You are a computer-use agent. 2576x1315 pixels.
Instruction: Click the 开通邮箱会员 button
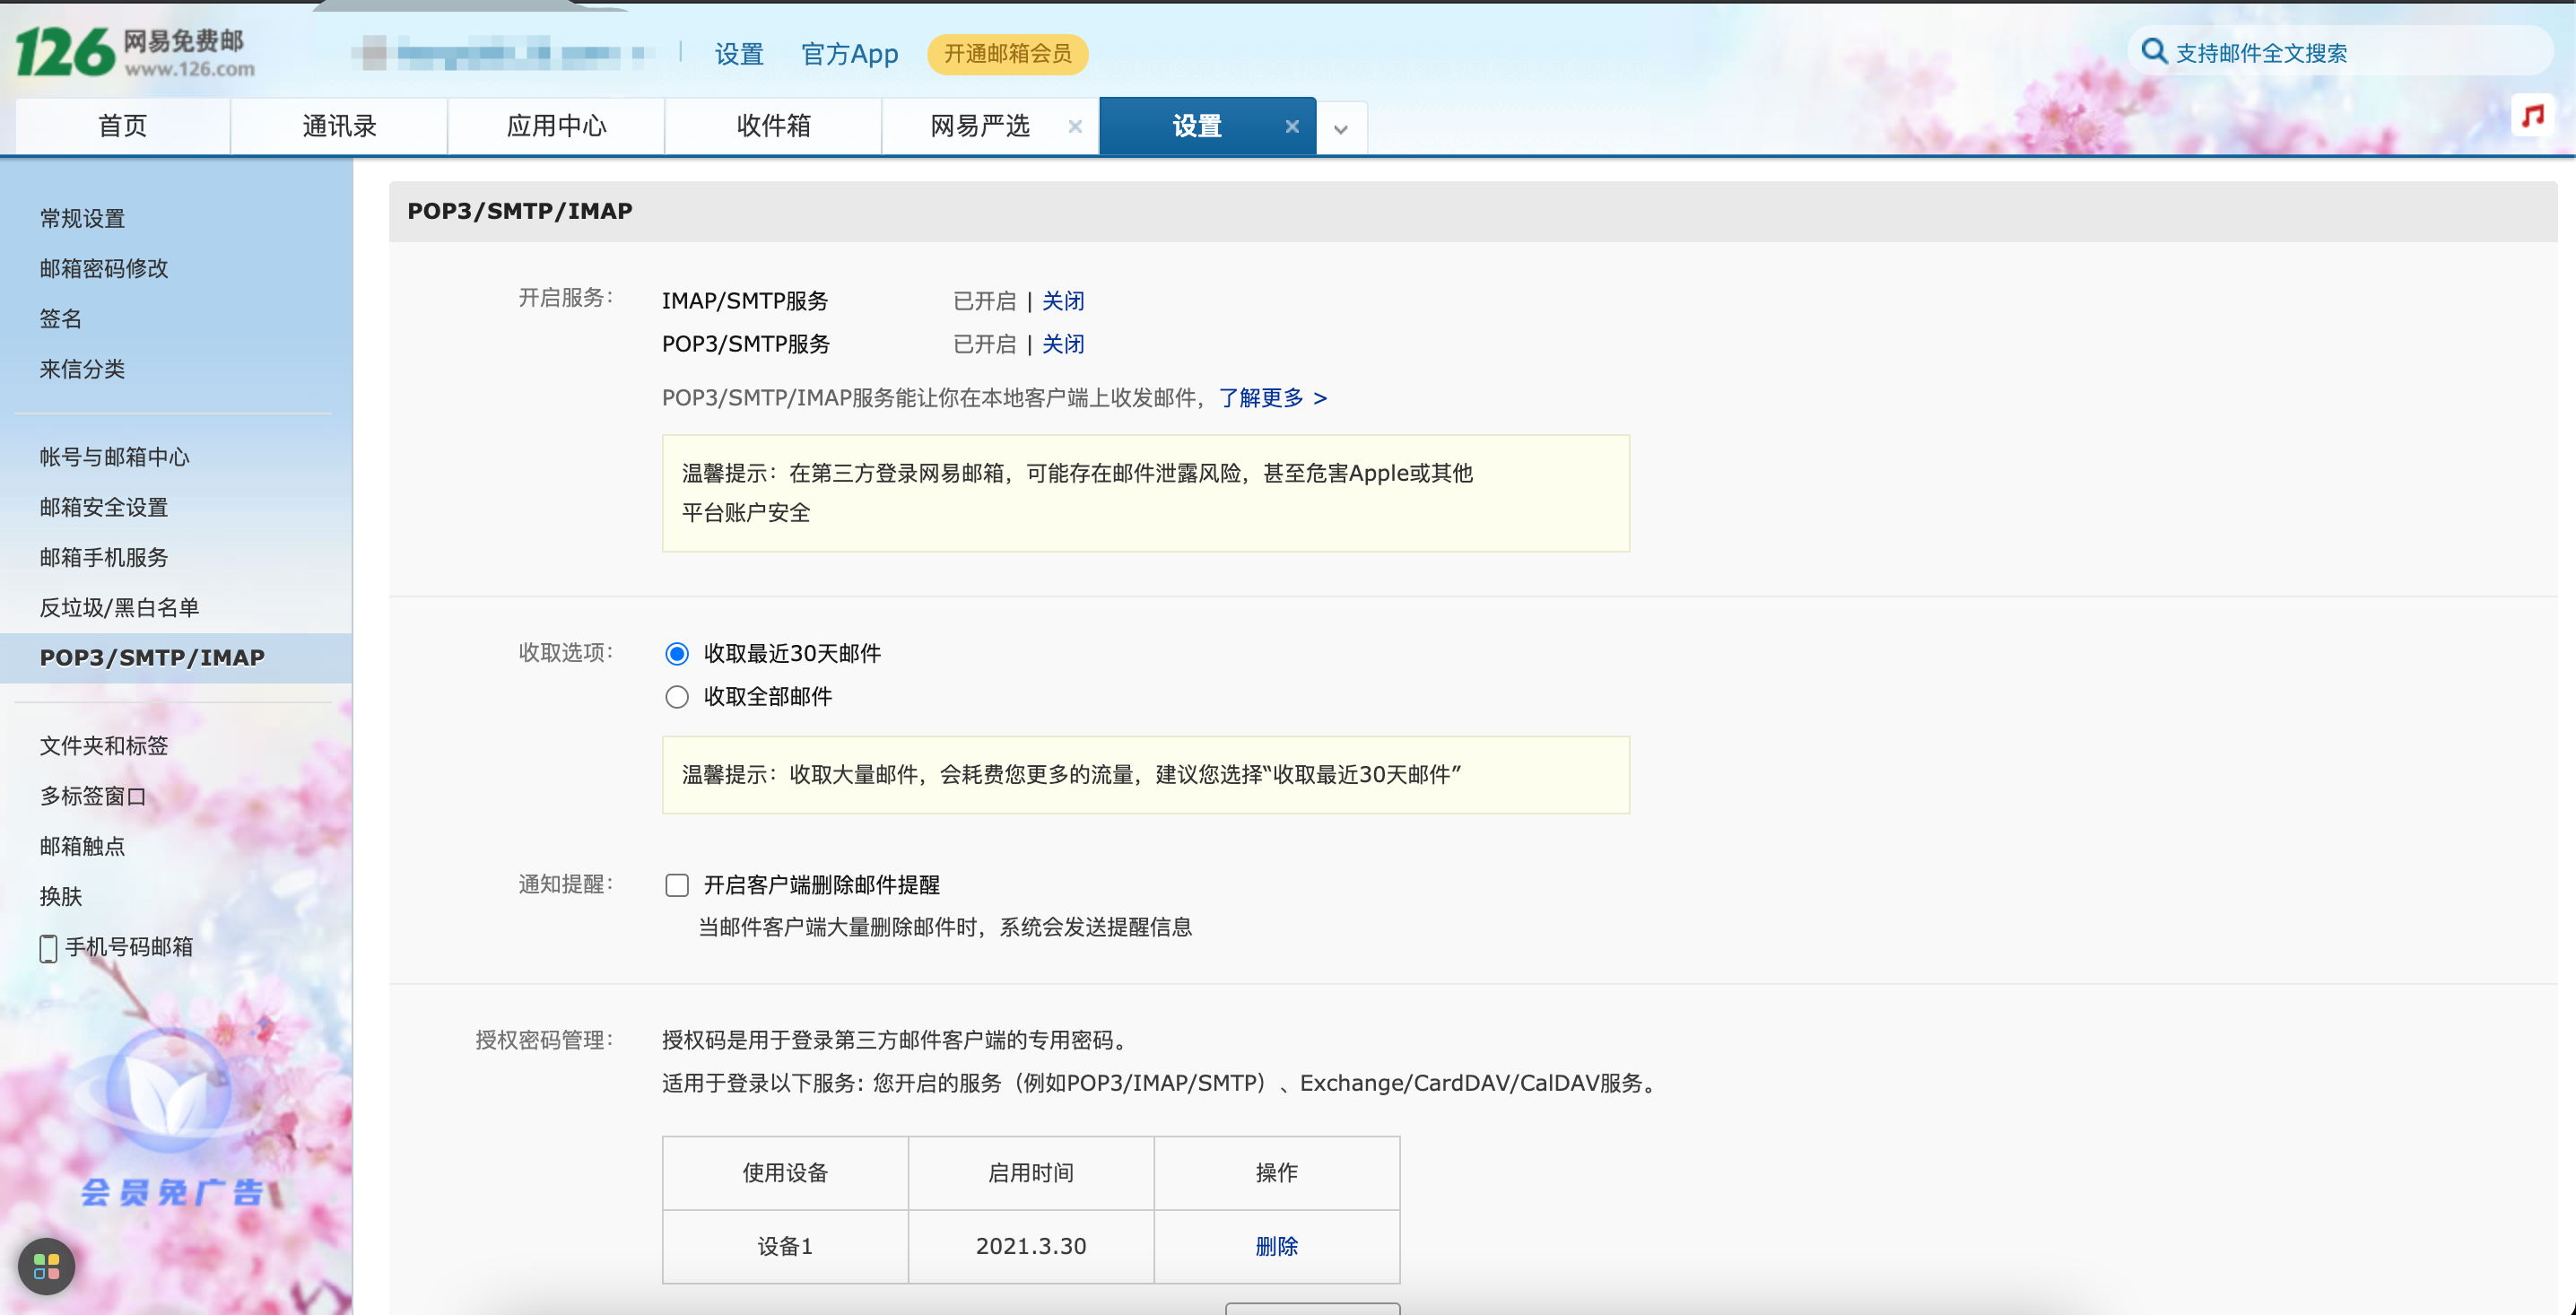pyautogui.click(x=1008, y=54)
